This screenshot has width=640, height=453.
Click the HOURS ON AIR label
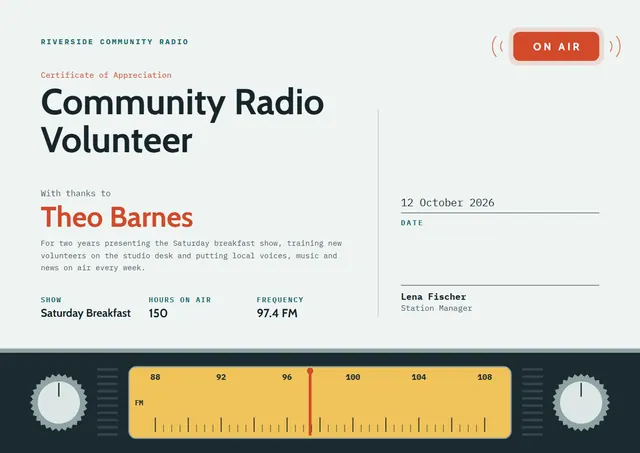[180, 300]
